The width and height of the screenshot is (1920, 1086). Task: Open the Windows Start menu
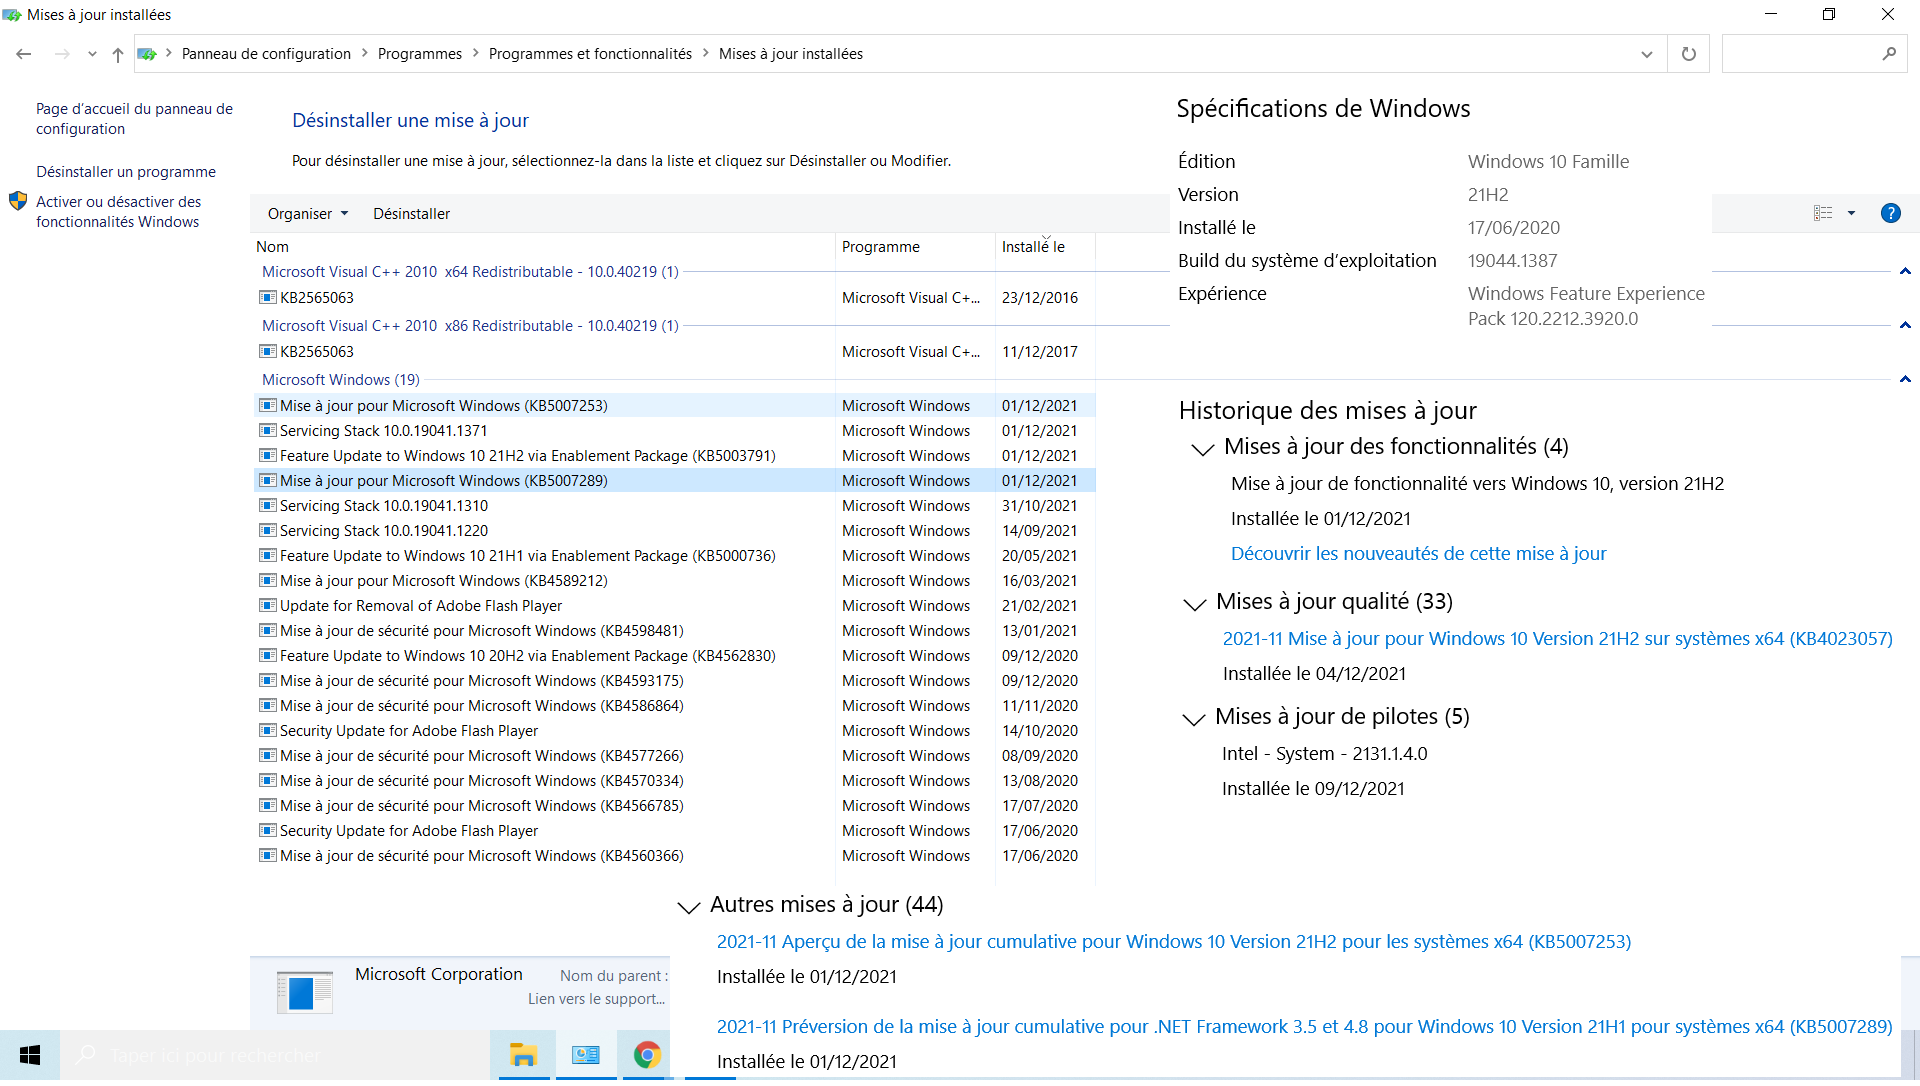30,1056
